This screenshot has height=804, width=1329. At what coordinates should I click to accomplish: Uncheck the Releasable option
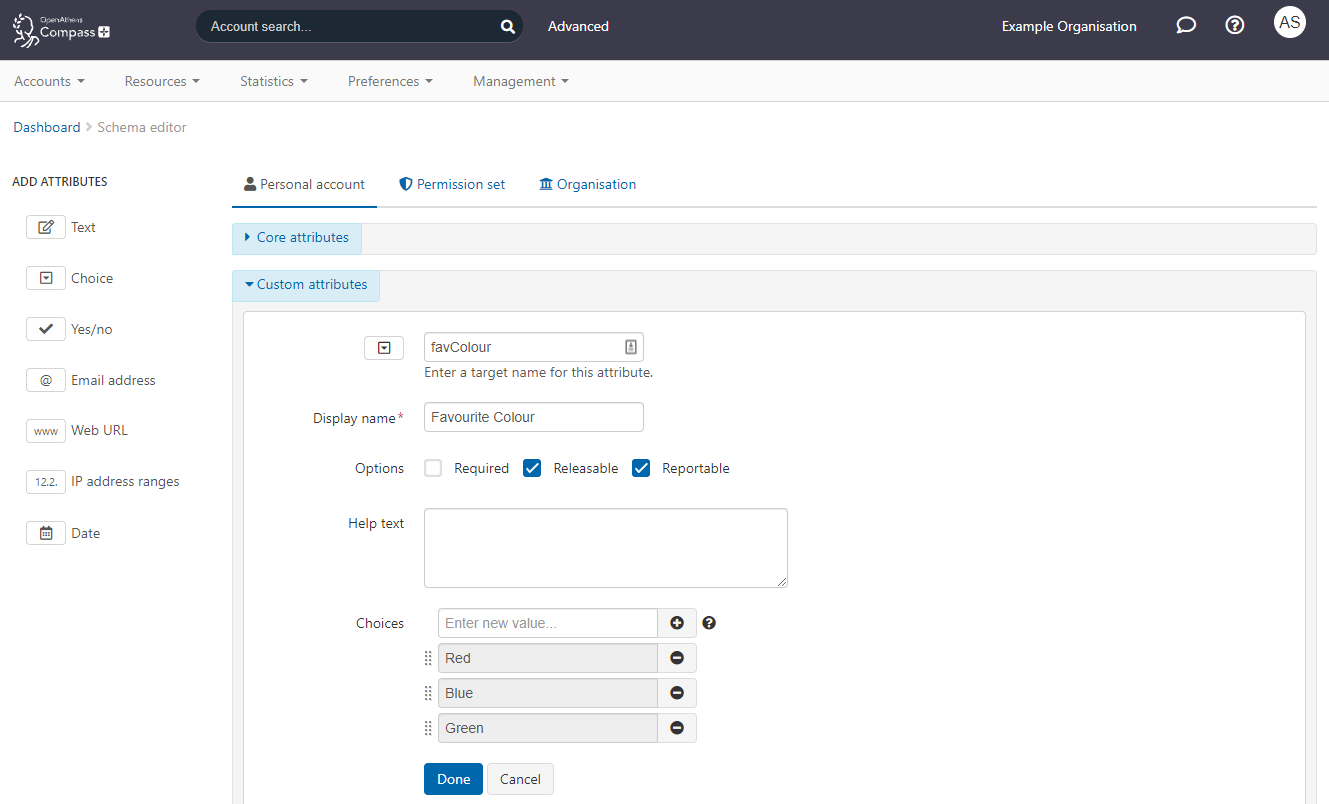(x=533, y=468)
